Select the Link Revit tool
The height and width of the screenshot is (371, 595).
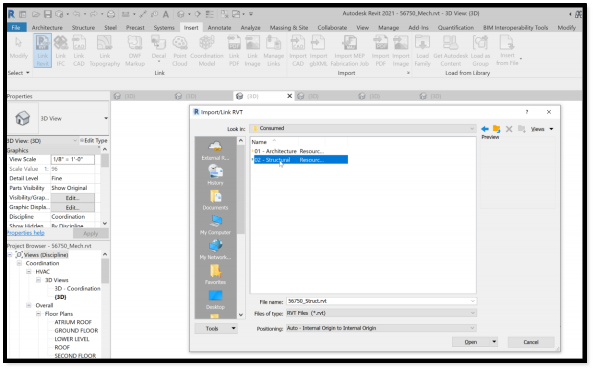pos(42,51)
